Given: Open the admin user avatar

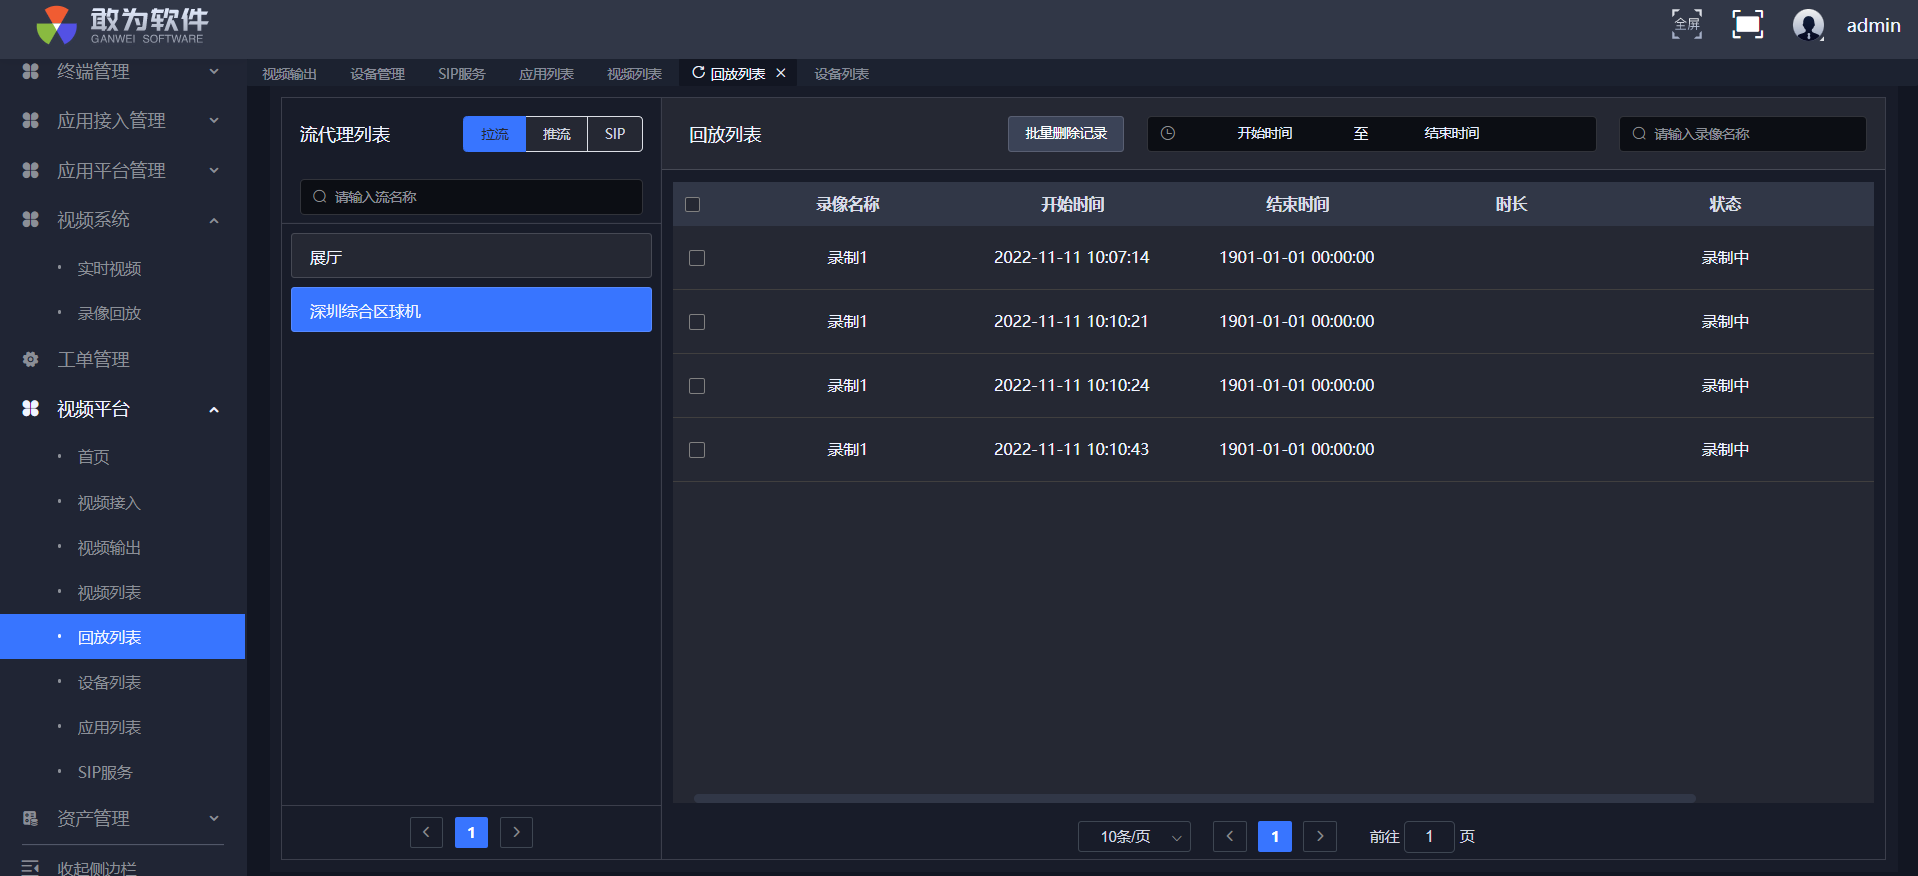Looking at the screenshot, I should (x=1807, y=24).
